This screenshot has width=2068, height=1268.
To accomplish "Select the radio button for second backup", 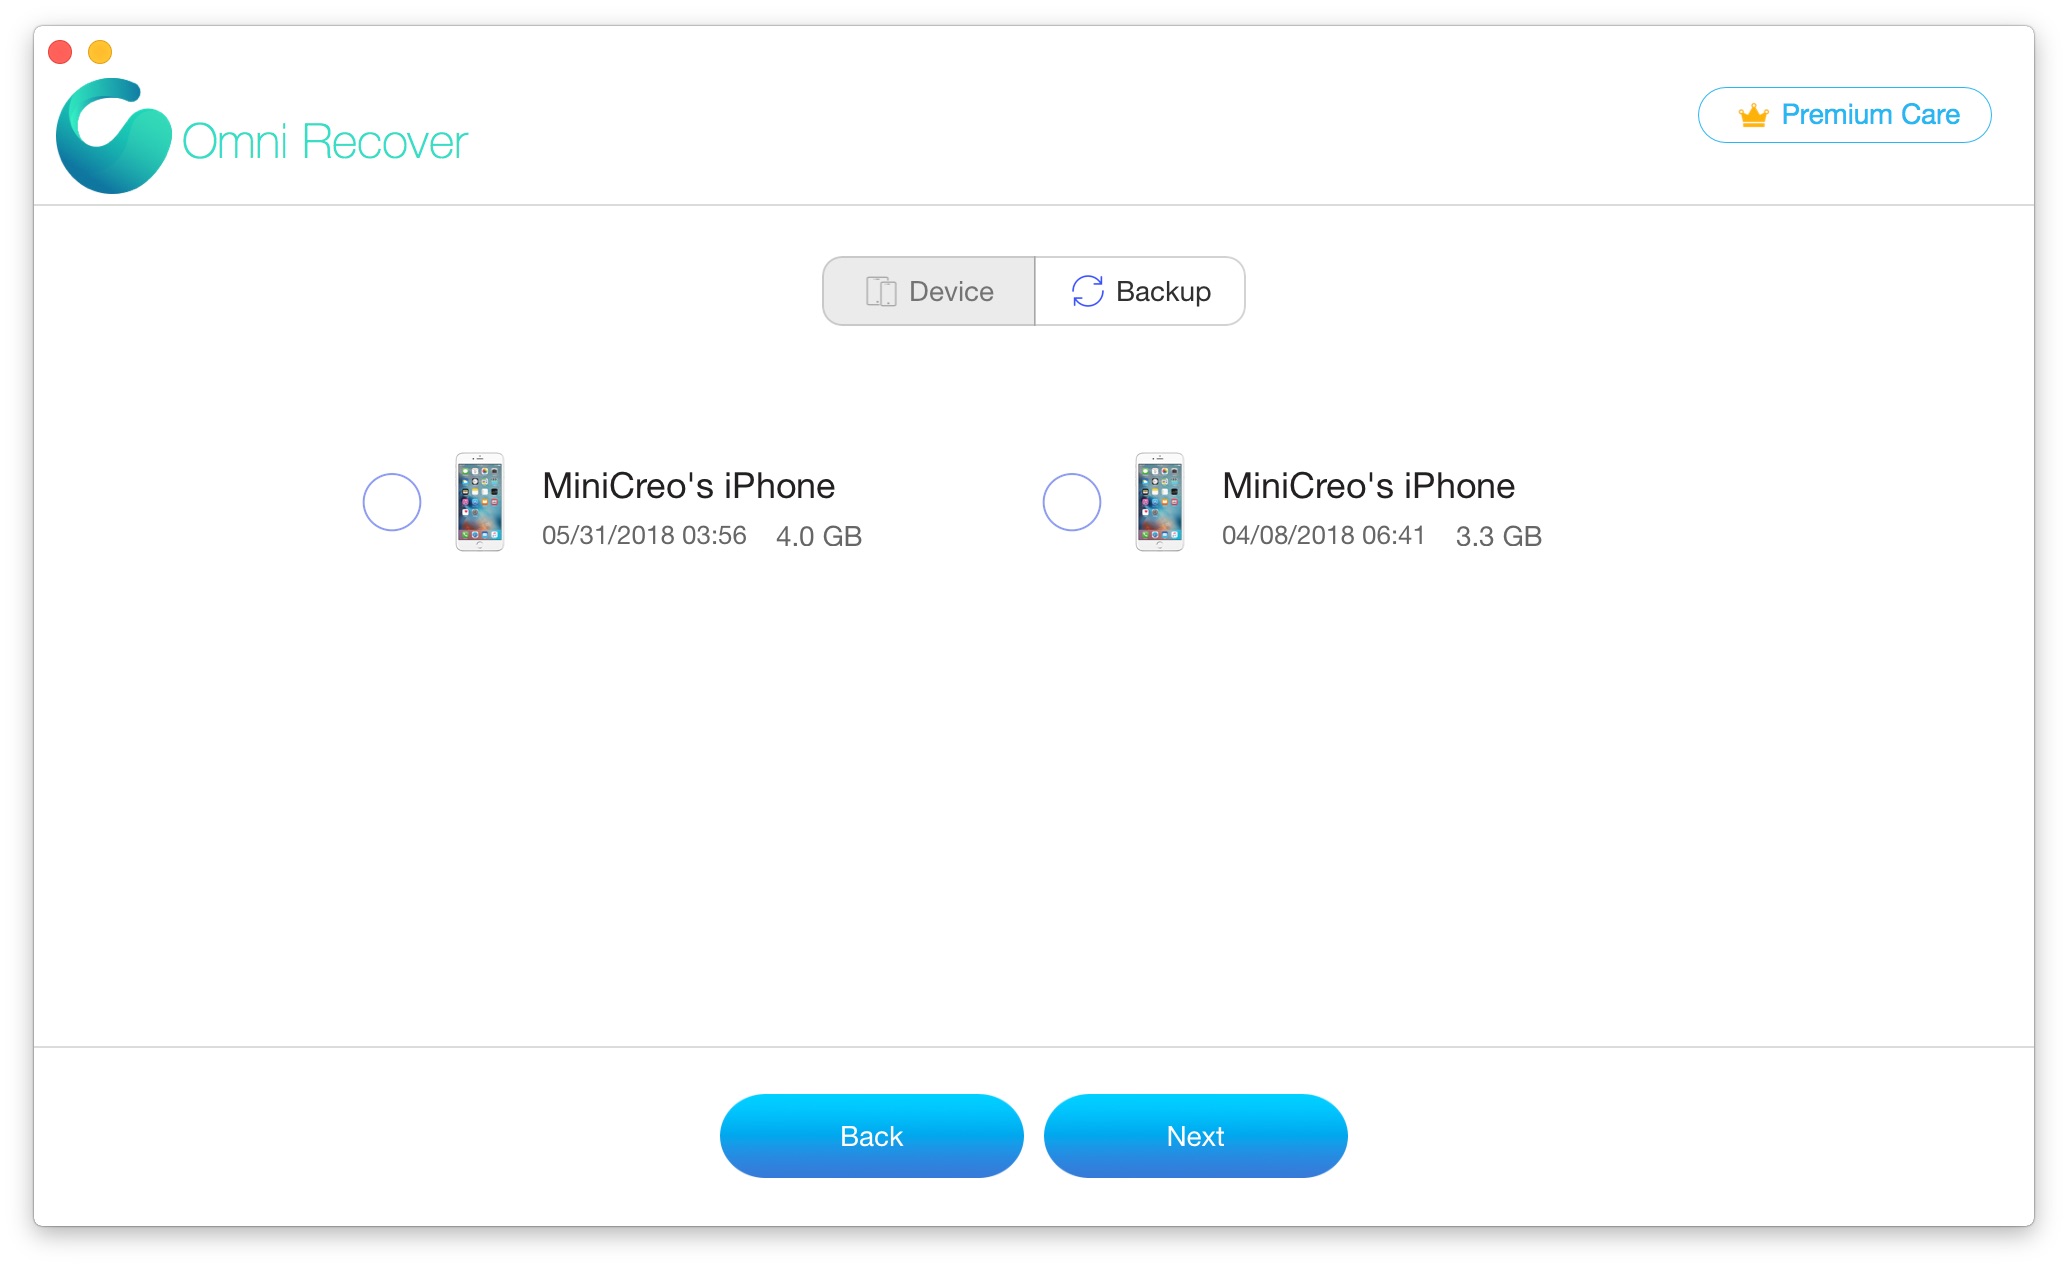I will point(1074,502).
